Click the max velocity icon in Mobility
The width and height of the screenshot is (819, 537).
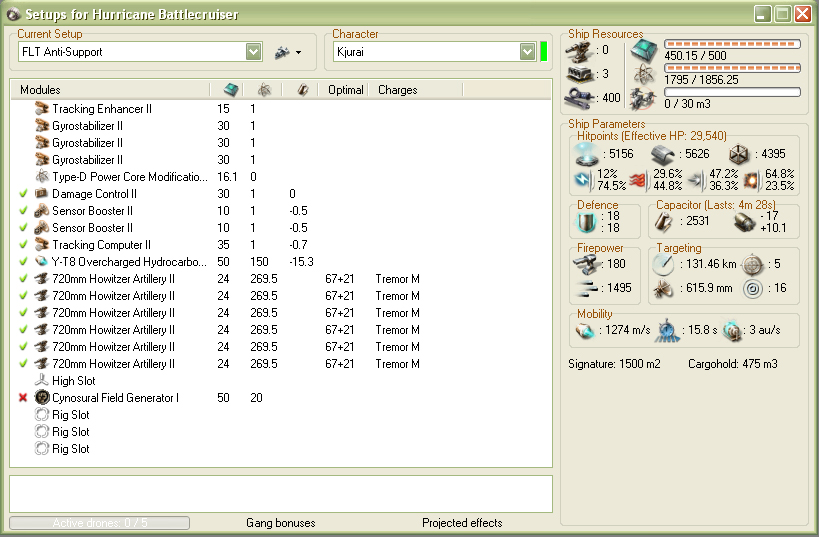[x=586, y=329]
